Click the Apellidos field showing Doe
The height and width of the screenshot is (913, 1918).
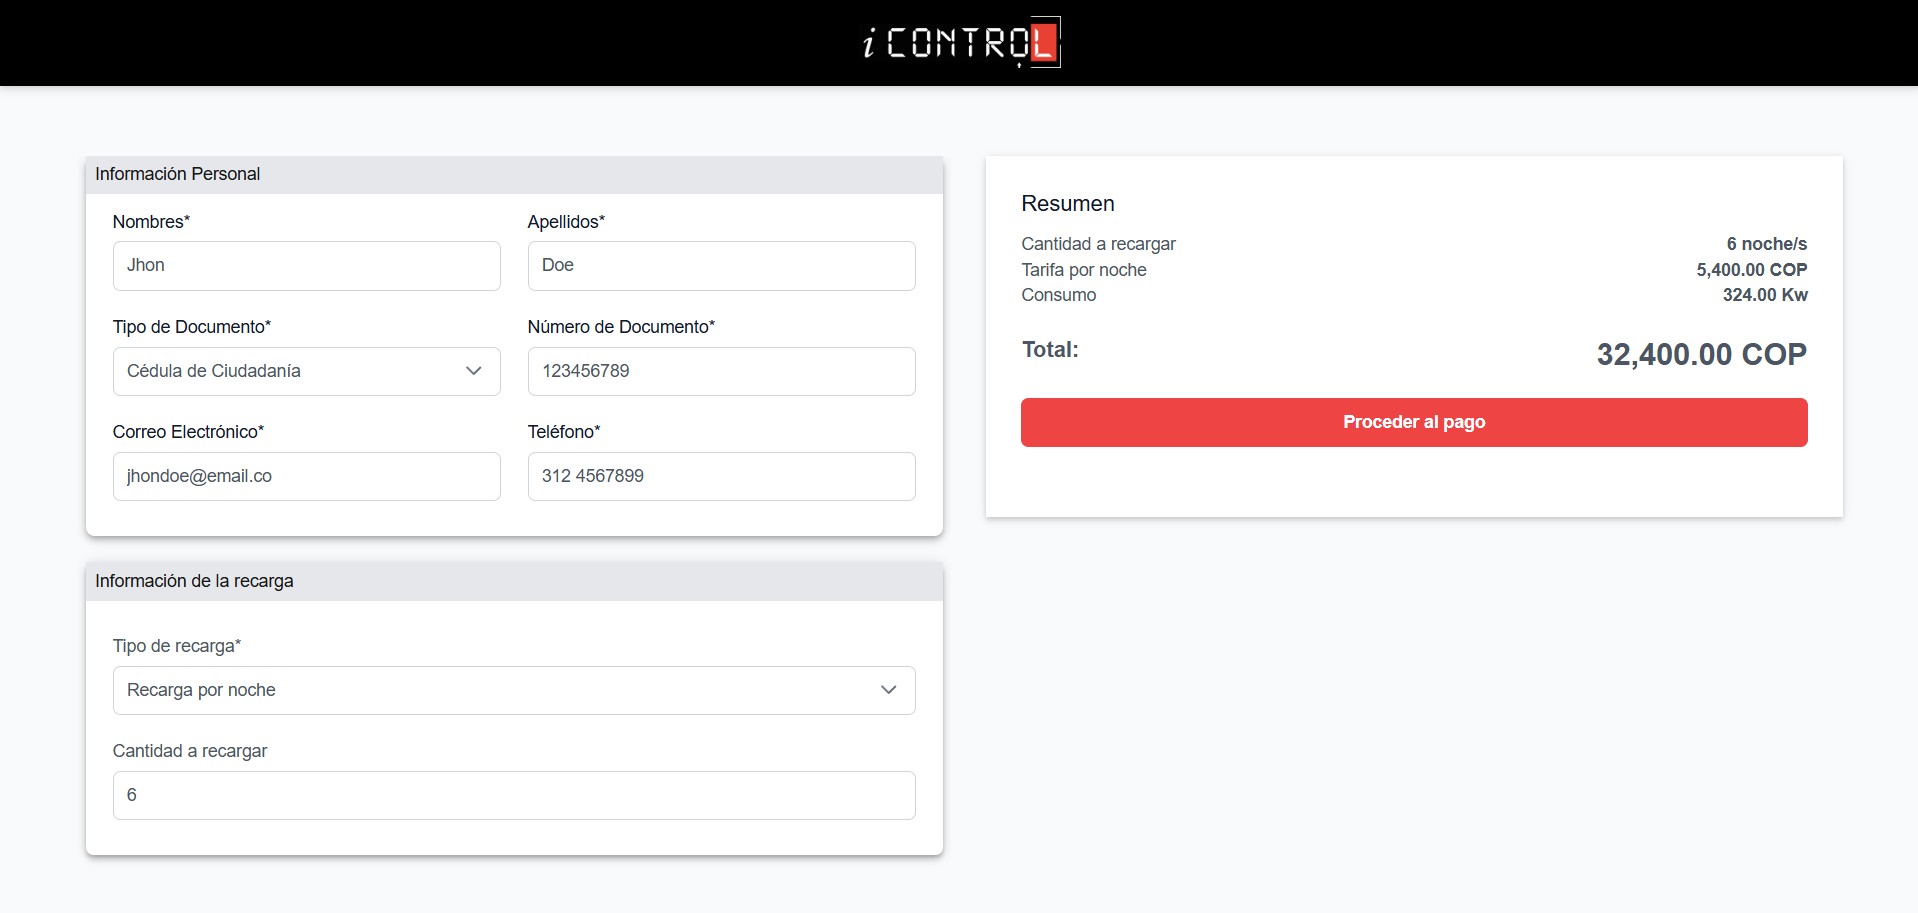coord(721,265)
